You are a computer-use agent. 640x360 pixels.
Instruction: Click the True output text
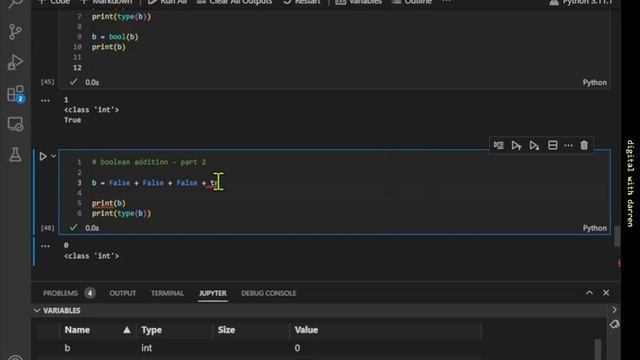coord(72,120)
